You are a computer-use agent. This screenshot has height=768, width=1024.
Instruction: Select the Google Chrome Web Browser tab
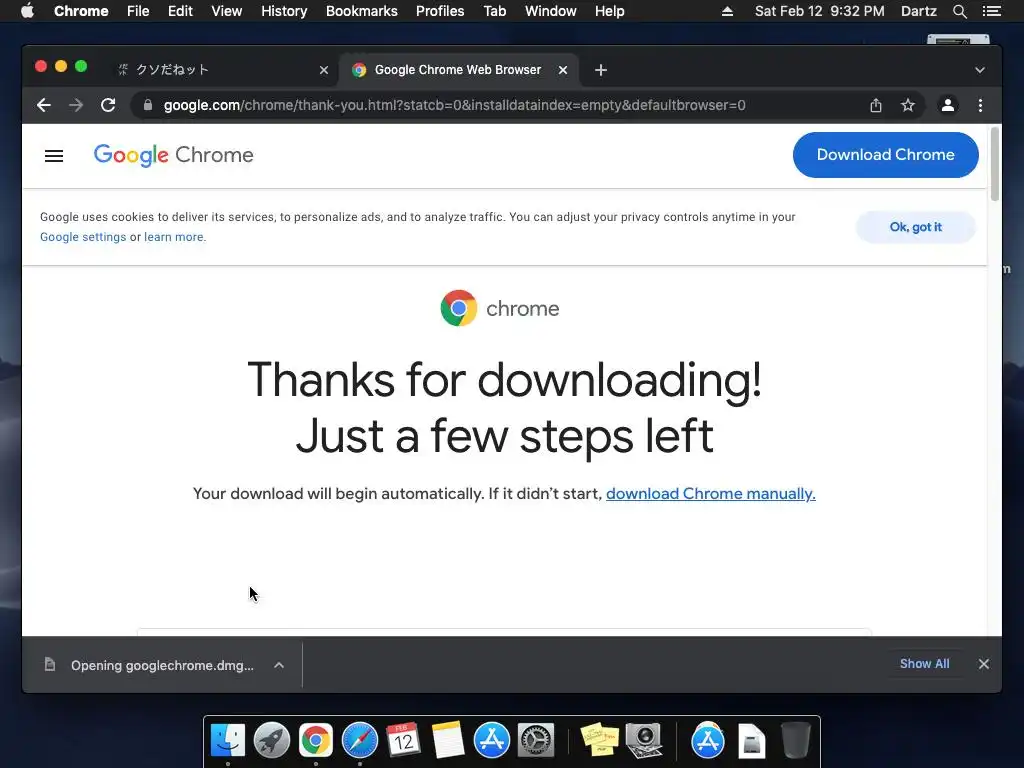[x=458, y=70]
